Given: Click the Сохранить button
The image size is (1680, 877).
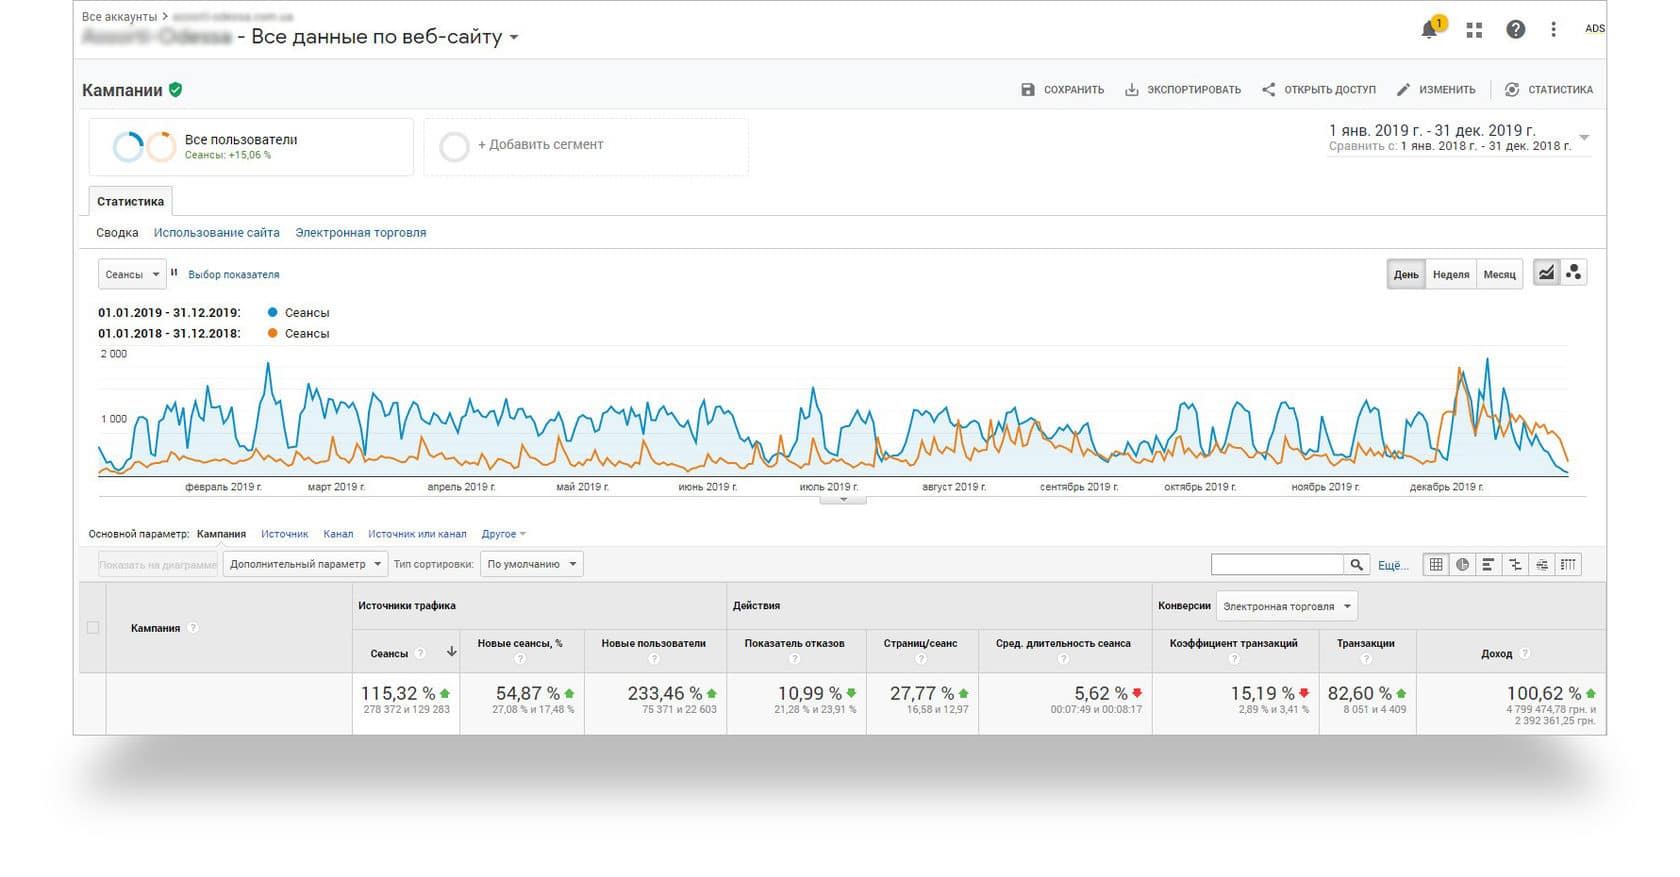Looking at the screenshot, I should pyautogui.click(x=1062, y=90).
